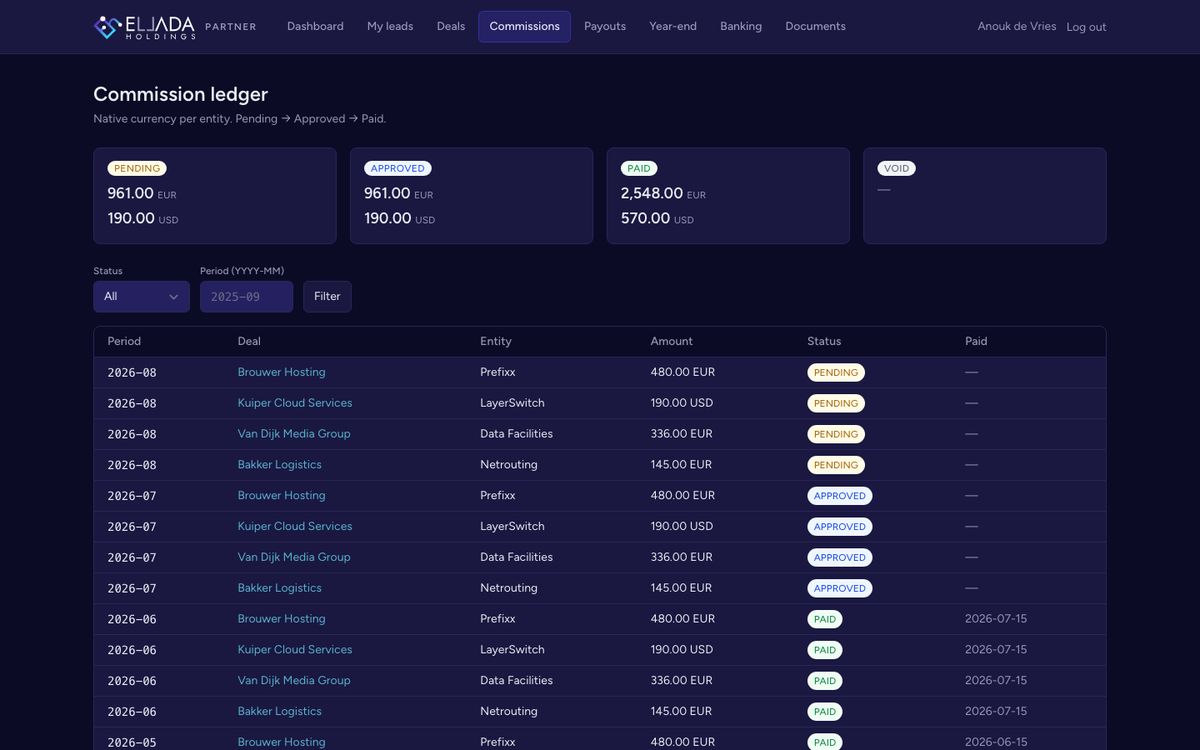Click the APPROVED badge in the summary card
Viewport: 1200px width, 750px height.
398,169
